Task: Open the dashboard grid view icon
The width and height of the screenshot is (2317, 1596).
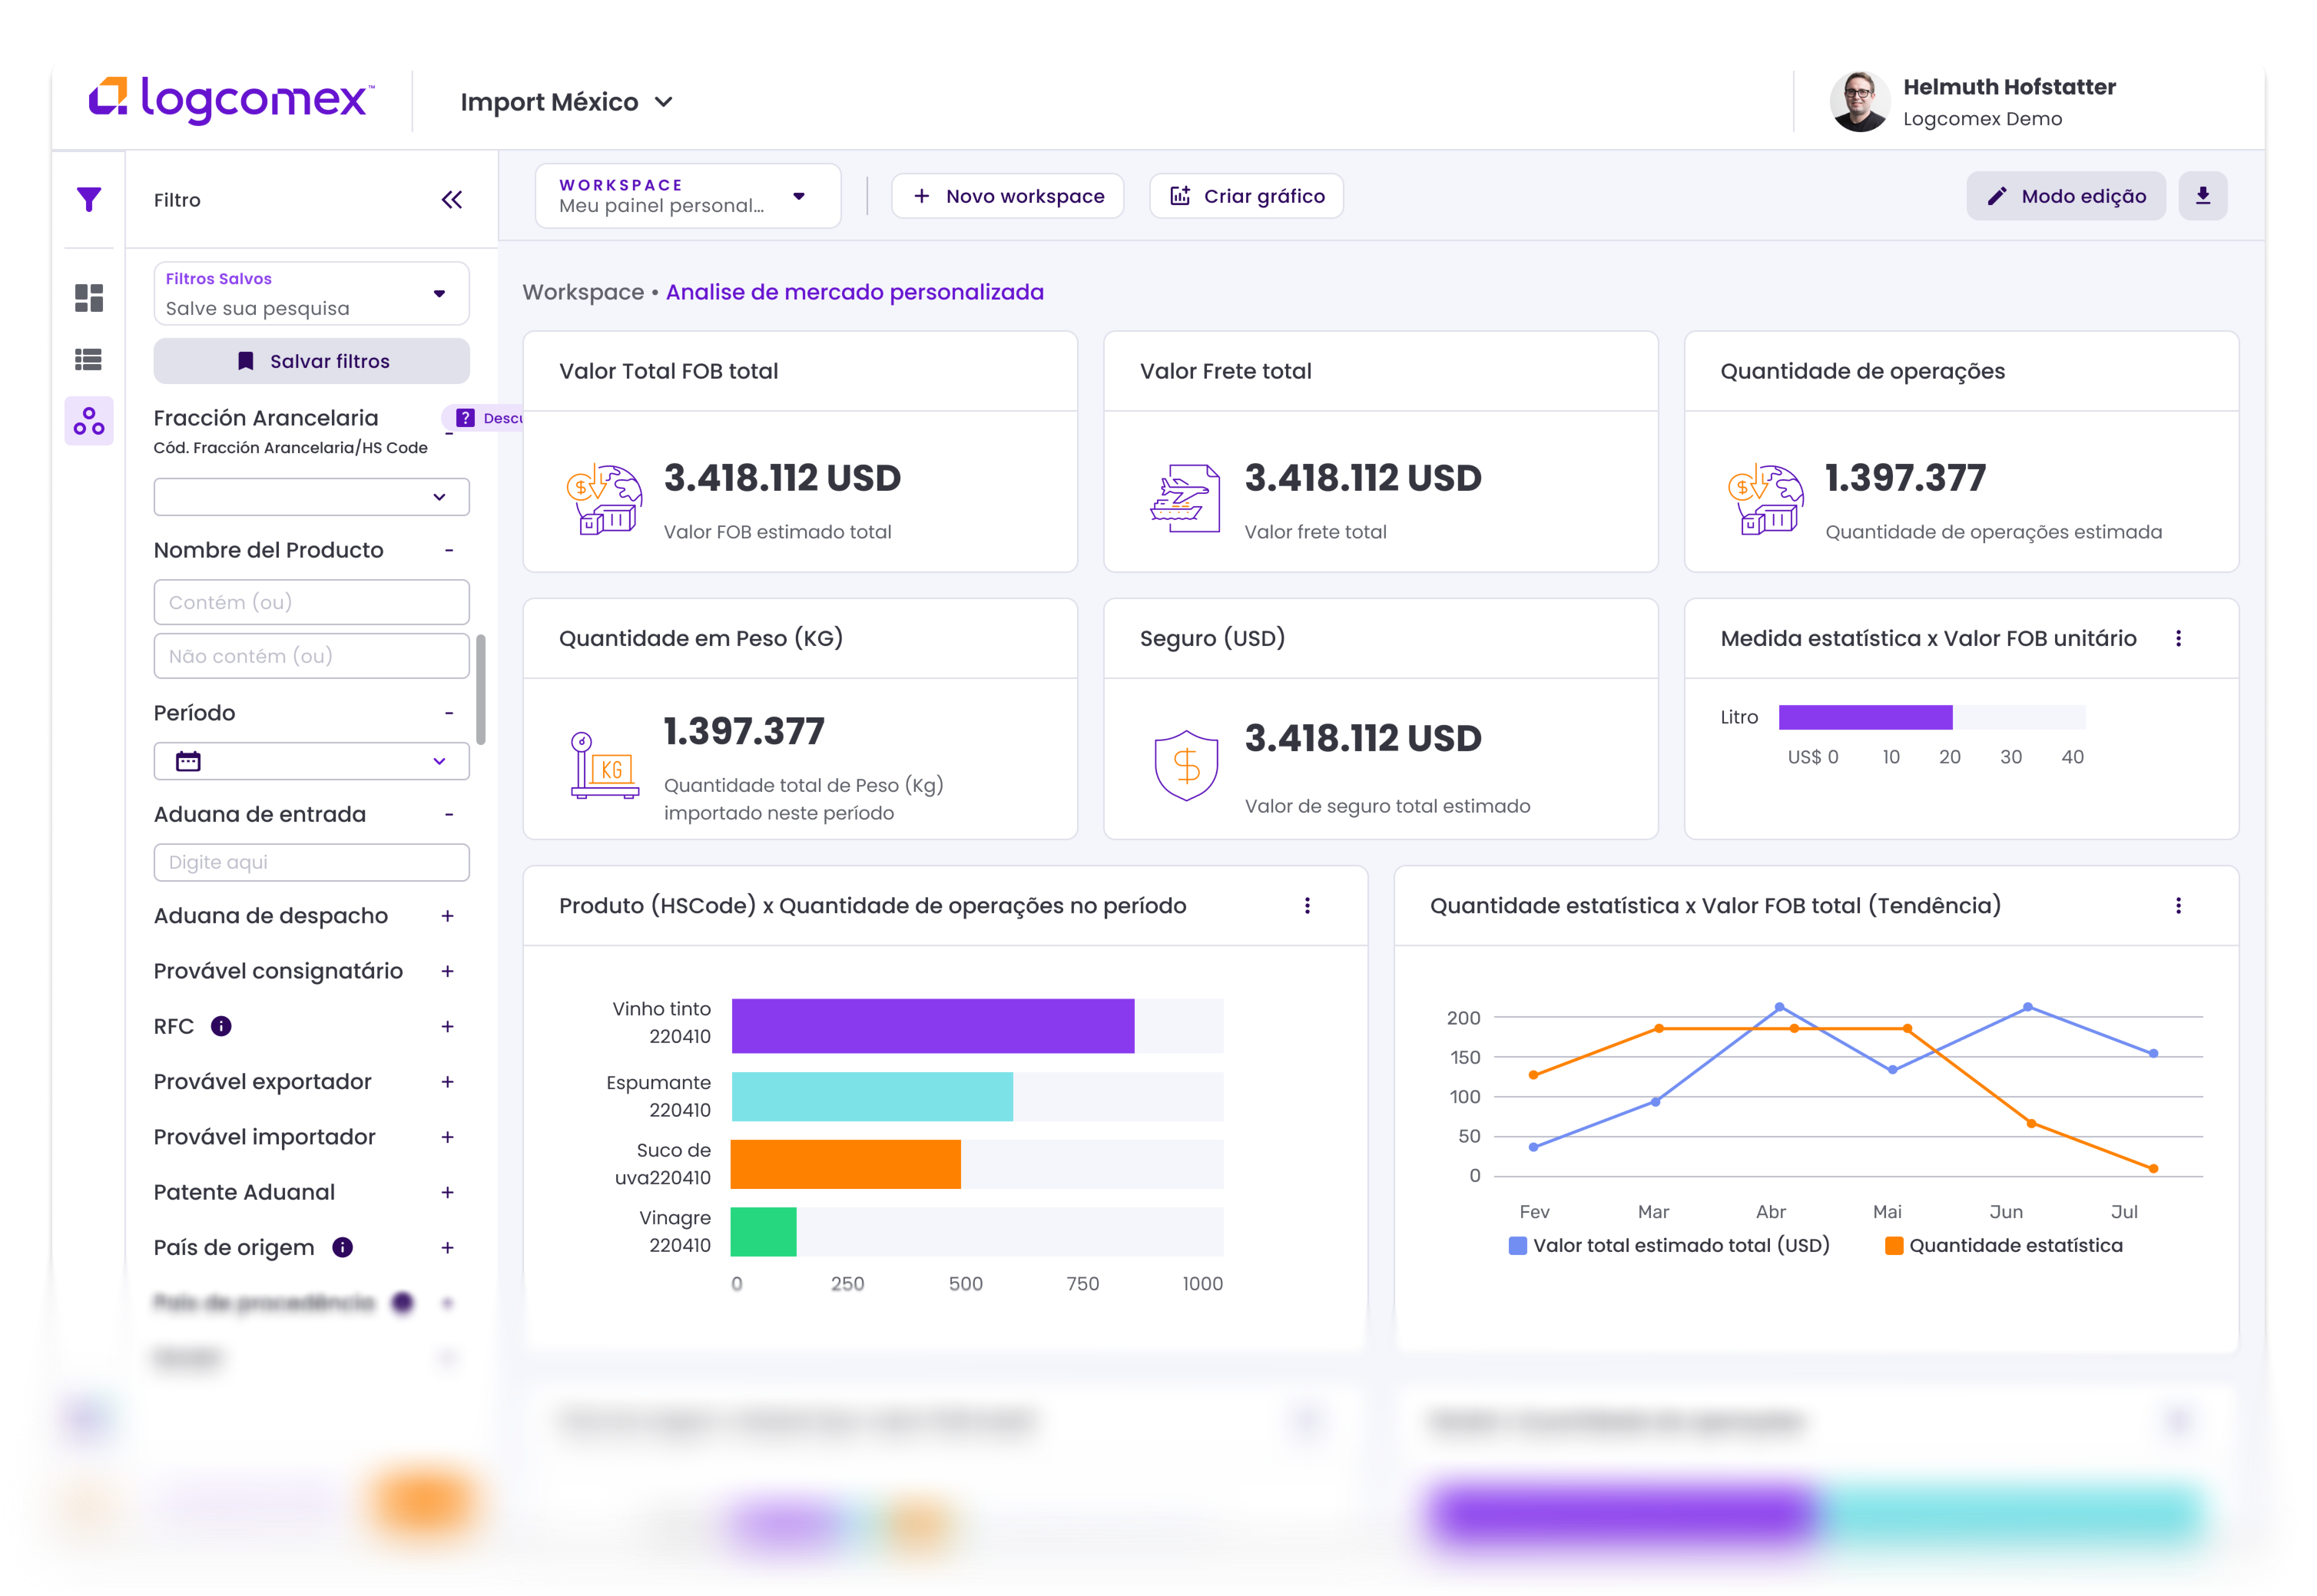Action: (x=89, y=297)
